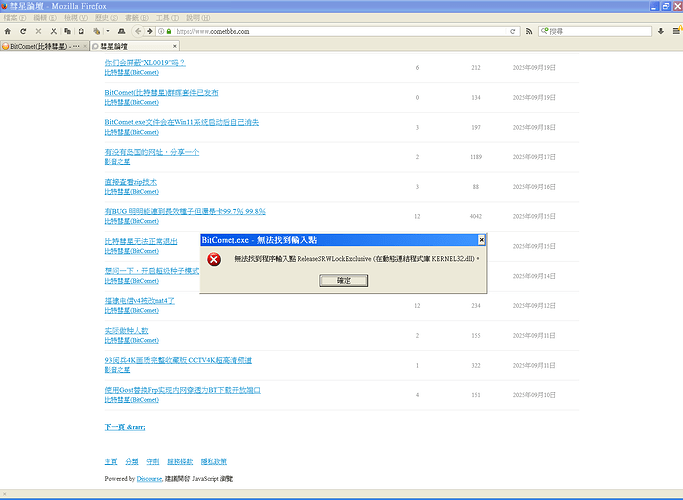683x500 pixels.
Task: Open the downloads arrow icon
Action: pos(661,31)
